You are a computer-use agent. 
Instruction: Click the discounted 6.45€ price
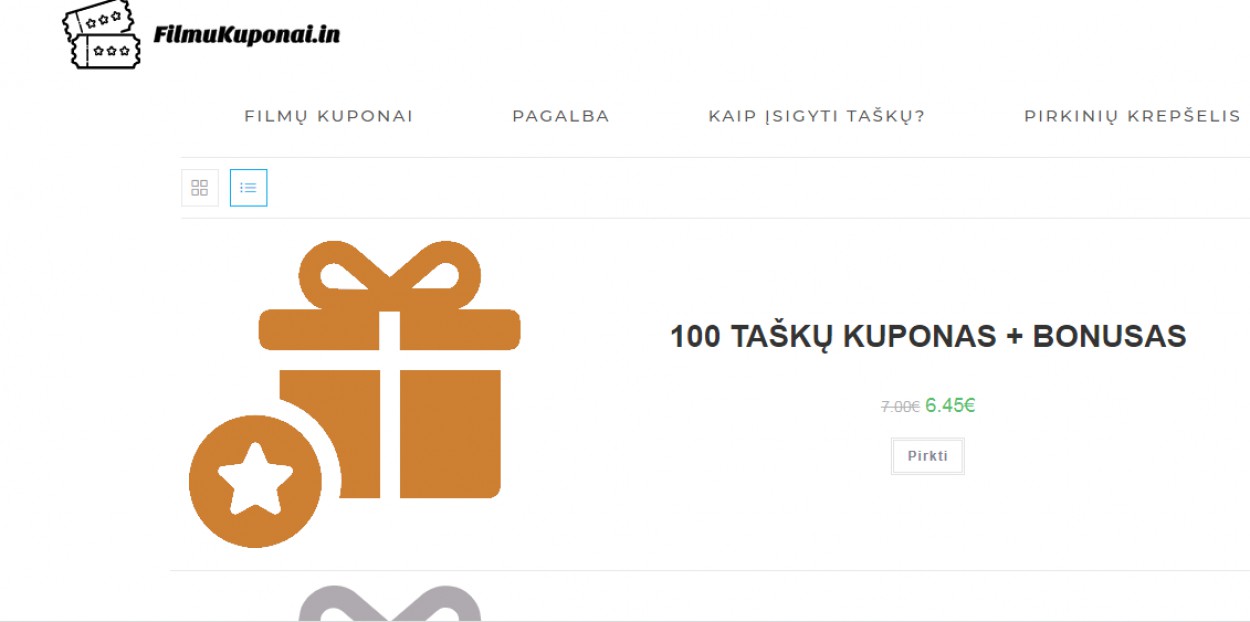[x=950, y=405]
